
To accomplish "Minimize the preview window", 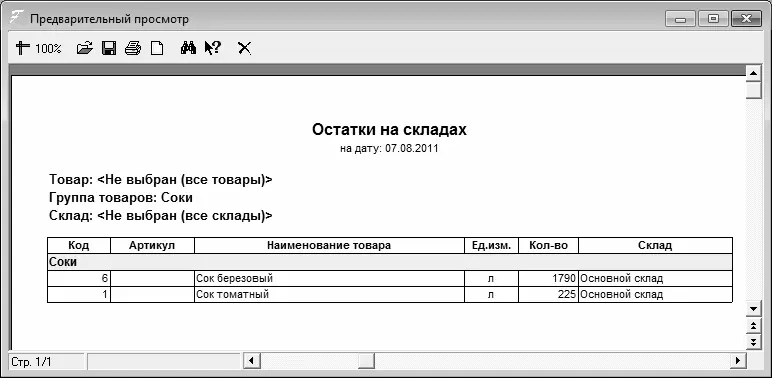I will [x=680, y=19].
